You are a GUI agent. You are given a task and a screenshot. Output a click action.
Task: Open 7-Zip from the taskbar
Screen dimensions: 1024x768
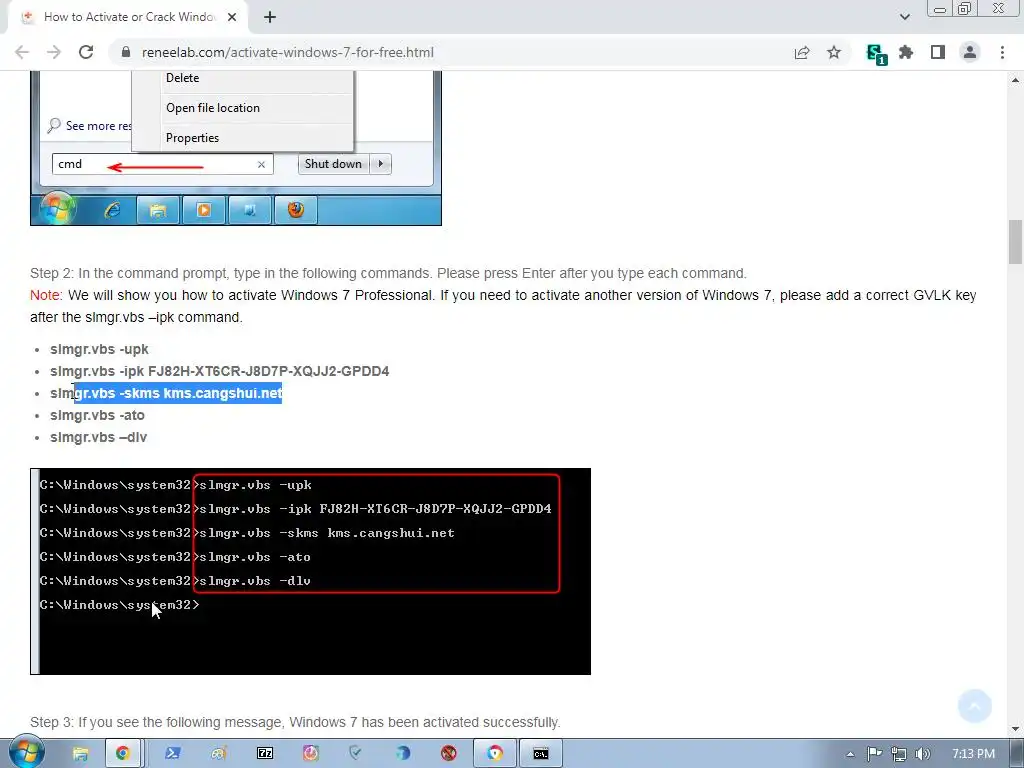coord(265,754)
